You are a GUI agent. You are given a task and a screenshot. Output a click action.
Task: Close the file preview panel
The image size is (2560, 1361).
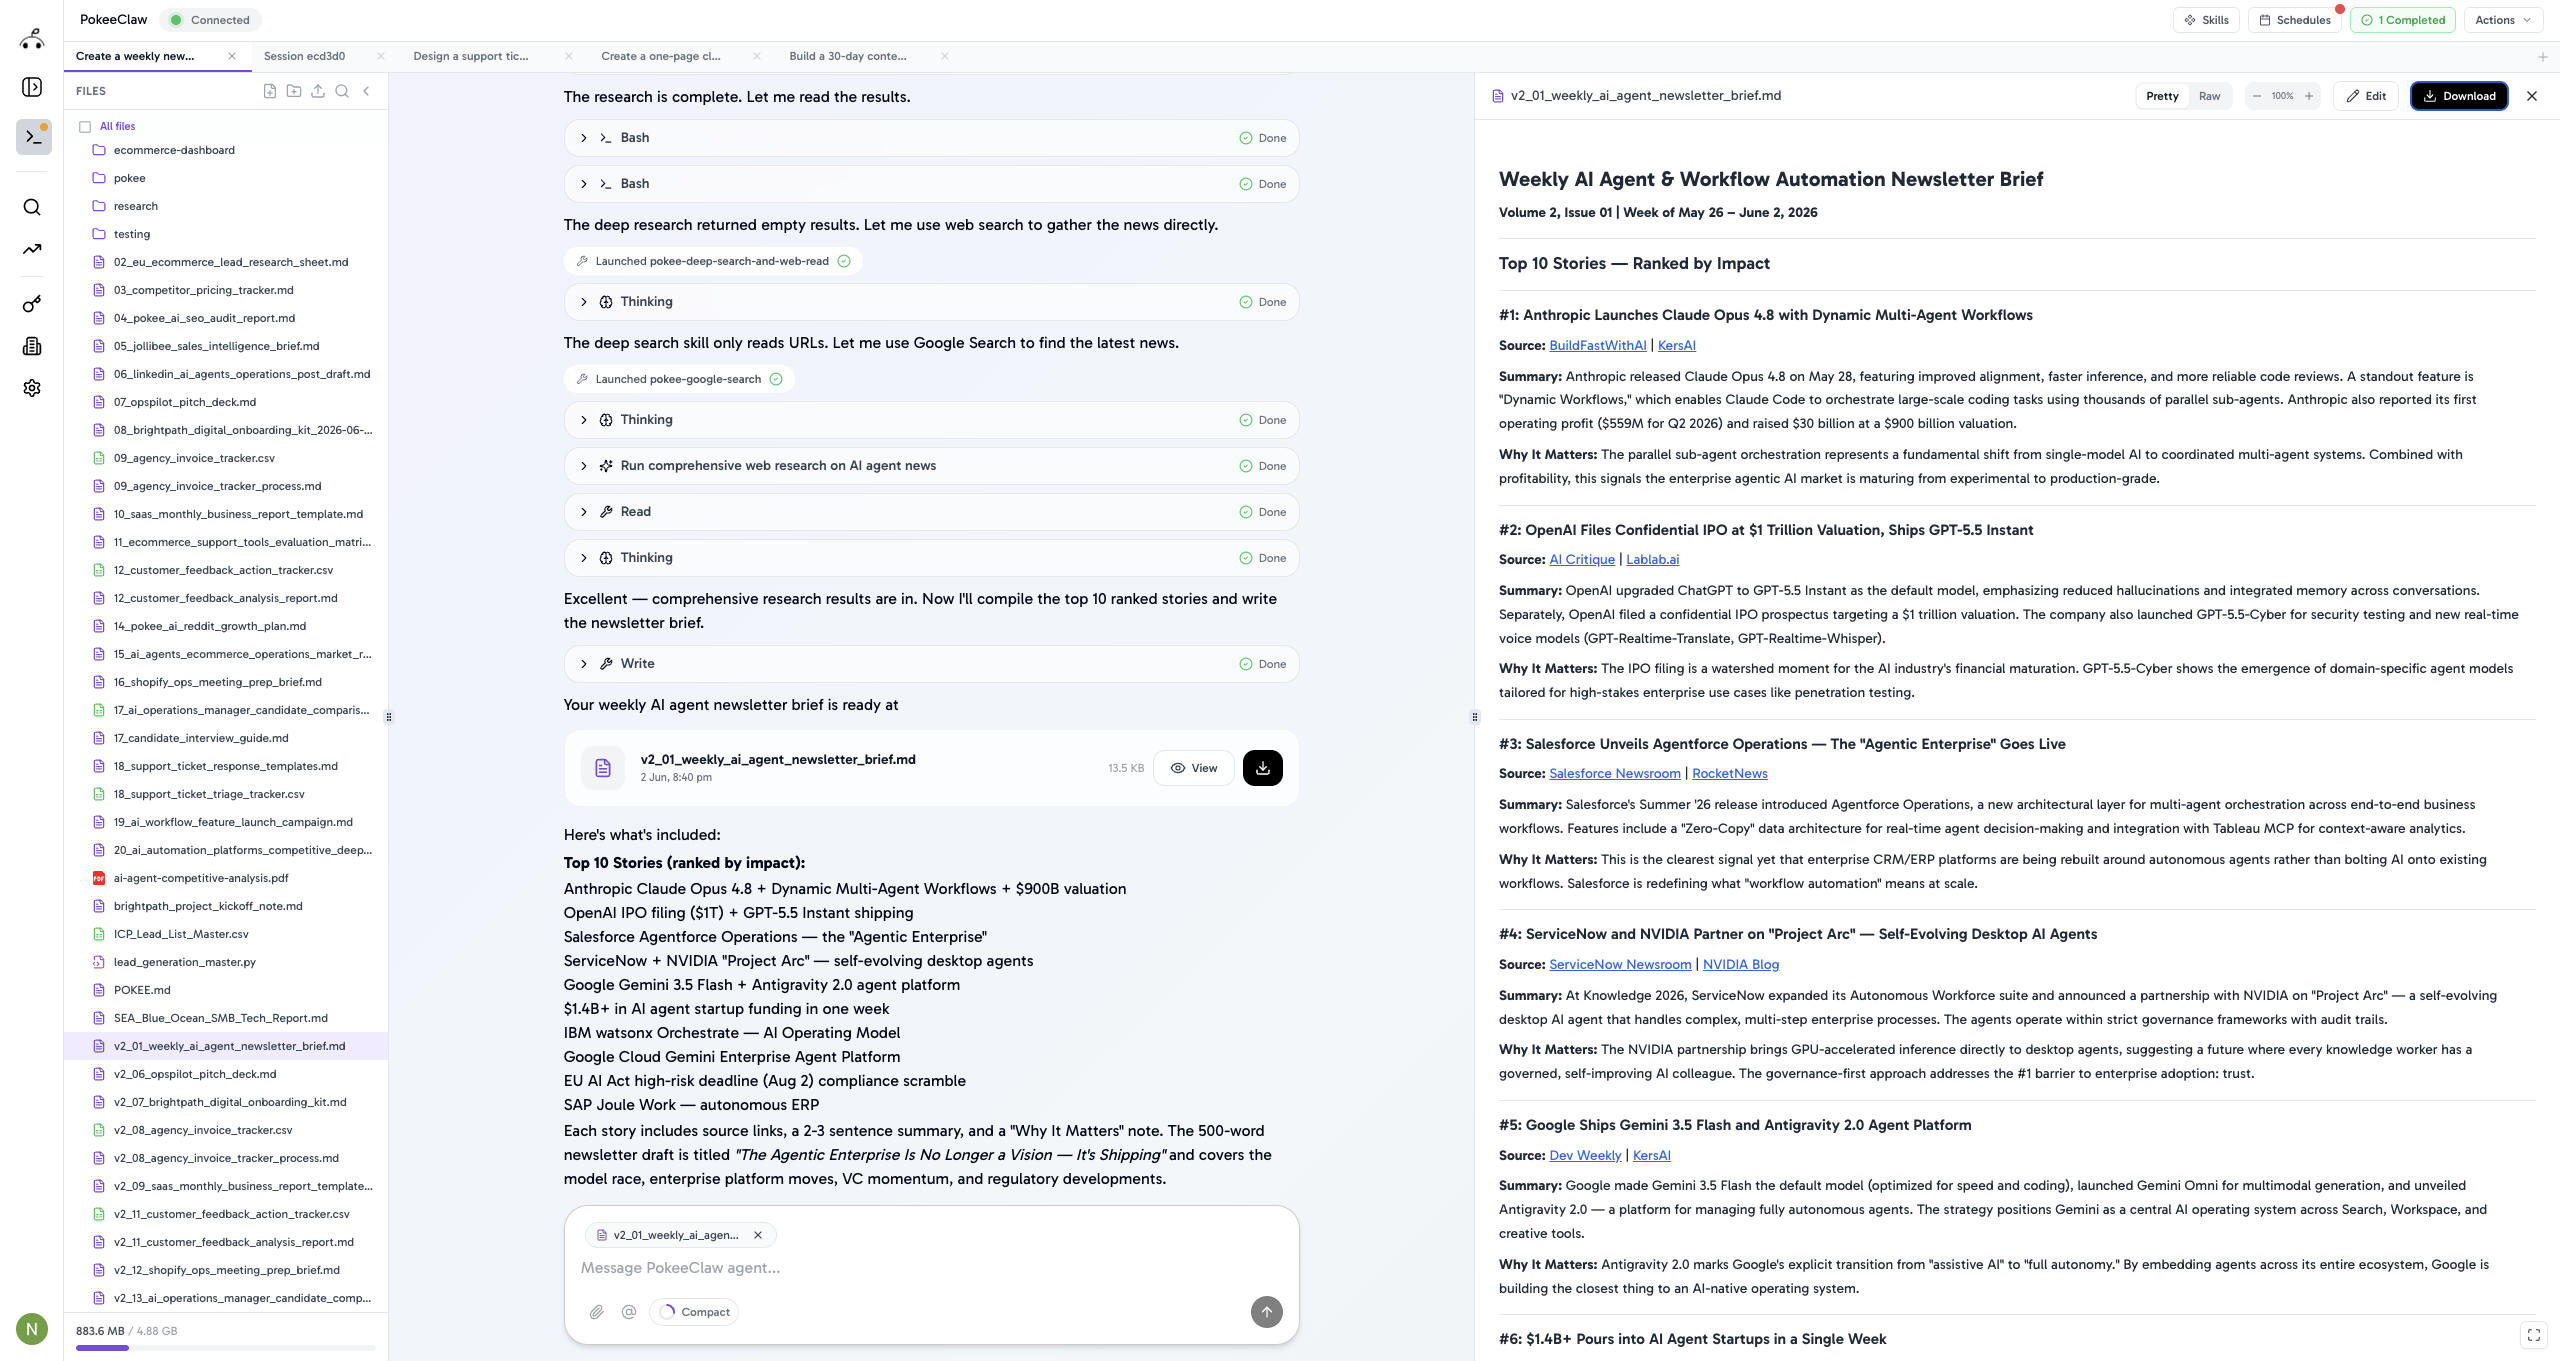pyautogui.click(x=2532, y=96)
